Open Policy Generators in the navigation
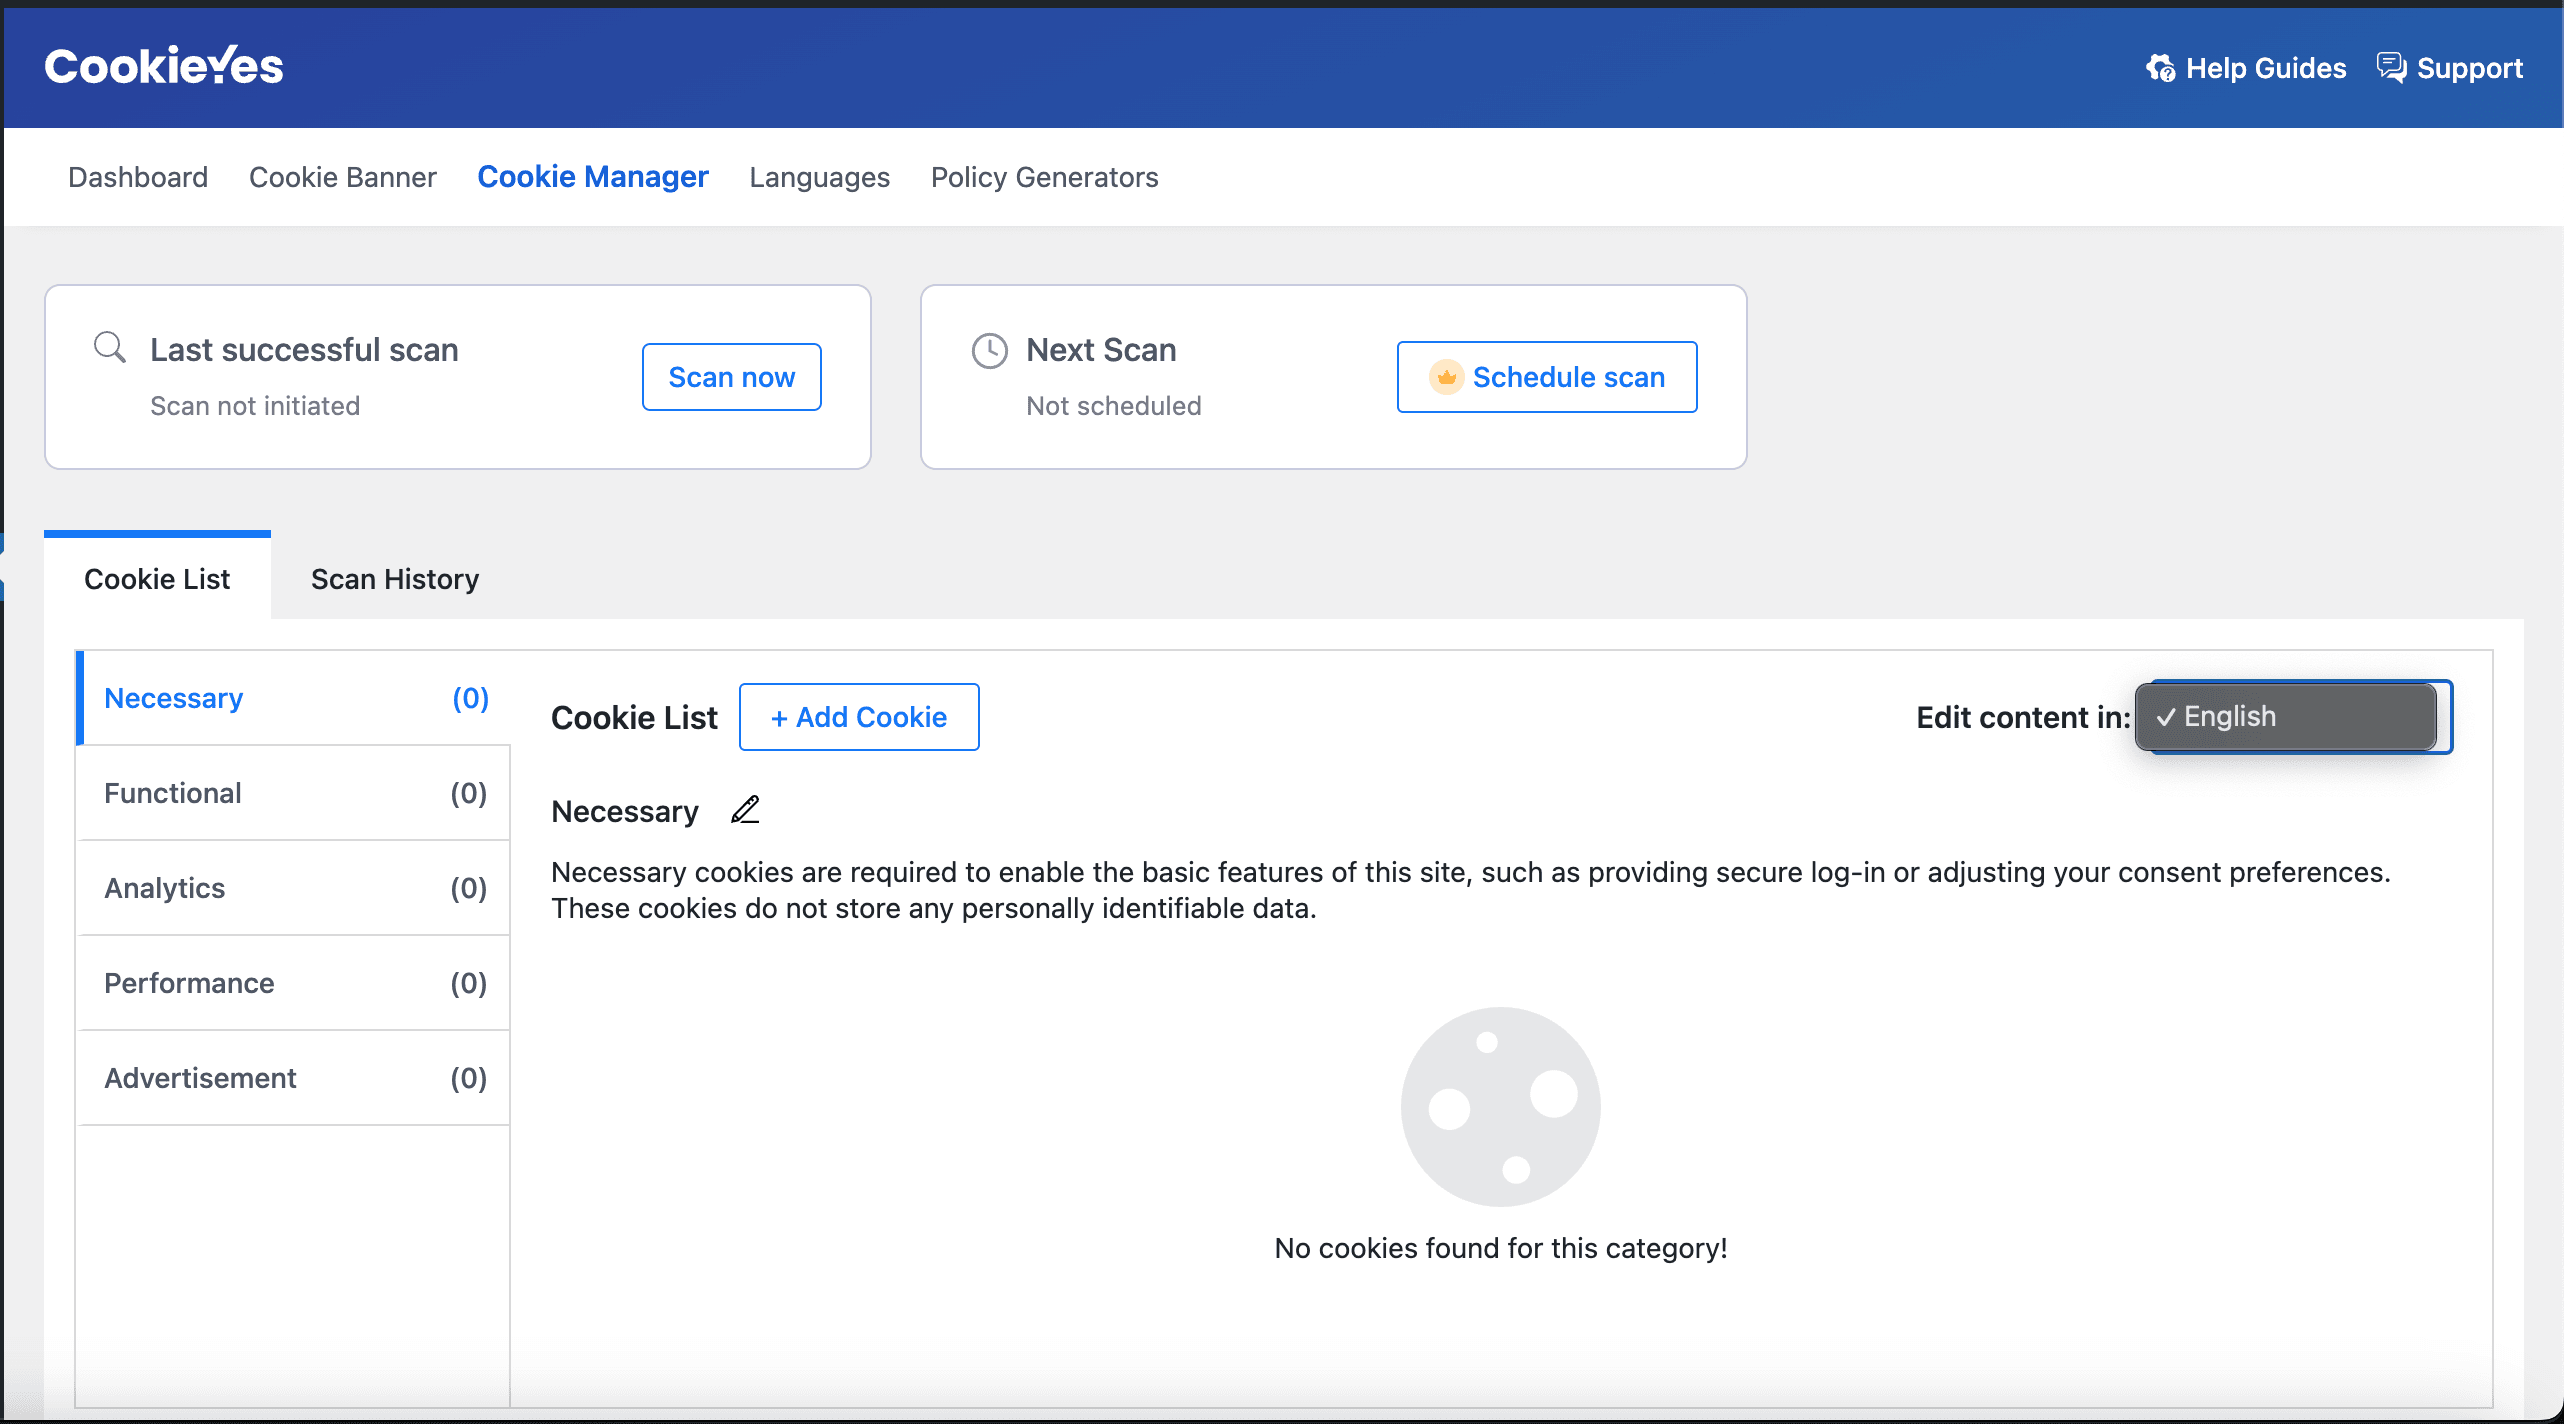The image size is (2564, 1424). point(1045,177)
